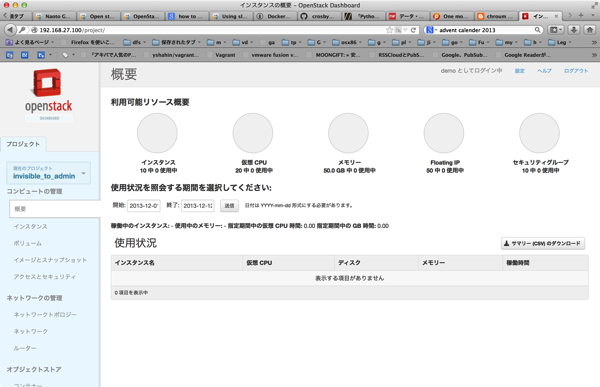This screenshot has height=387, width=600.
Task: Click the ヘルプ help link
Action: point(544,71)
